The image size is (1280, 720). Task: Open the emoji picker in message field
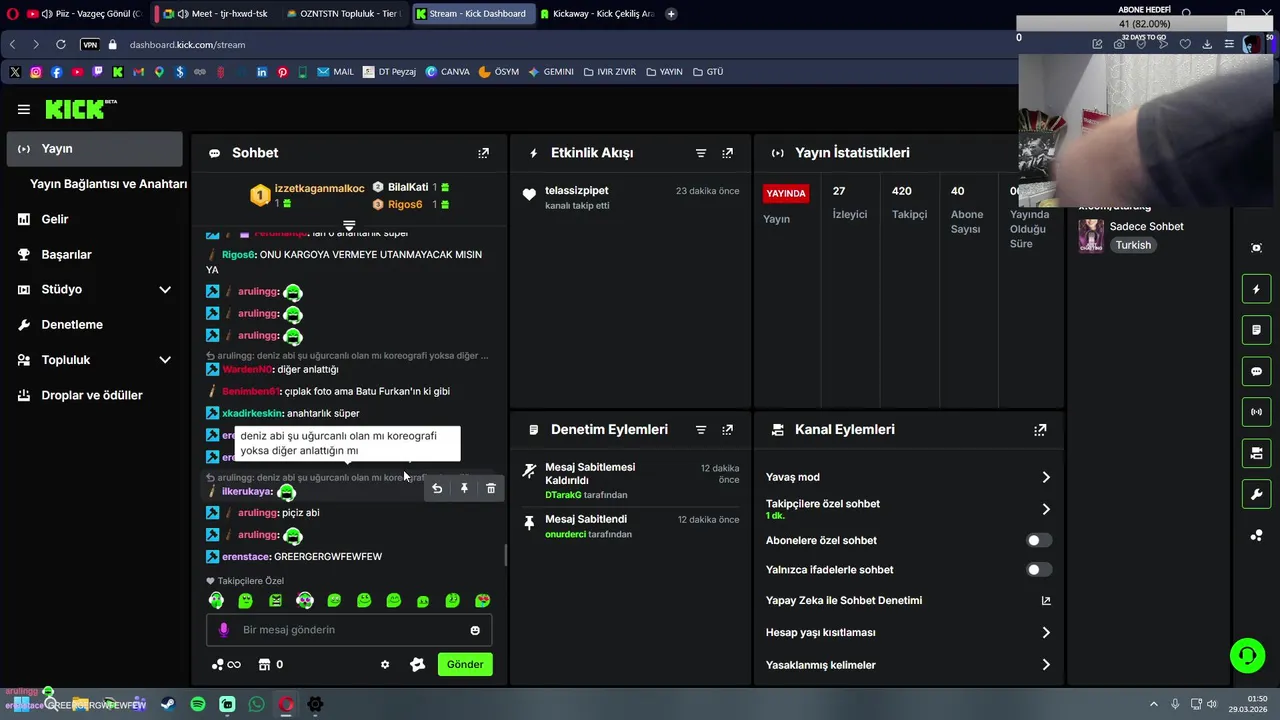point(475,630)
